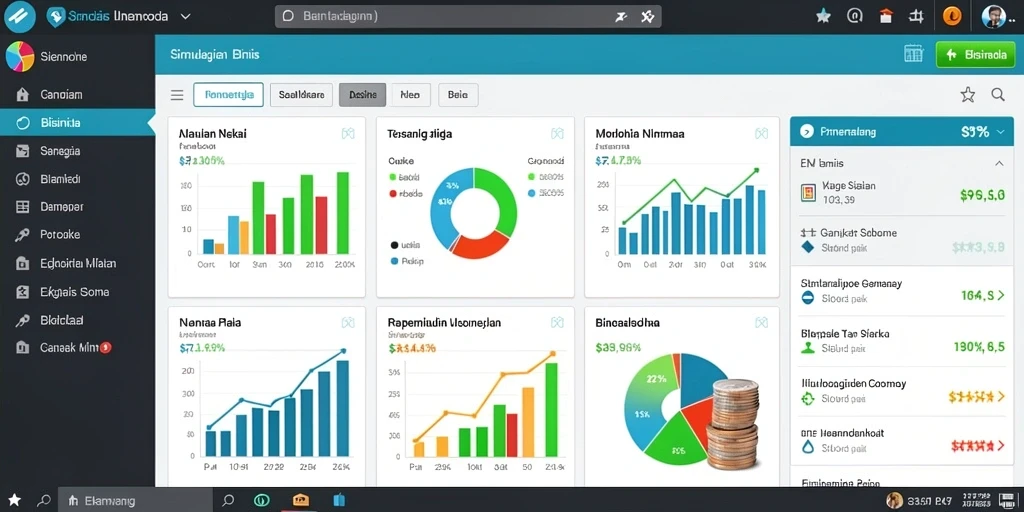Switch to the Soalldnare tab

point(301,95)
